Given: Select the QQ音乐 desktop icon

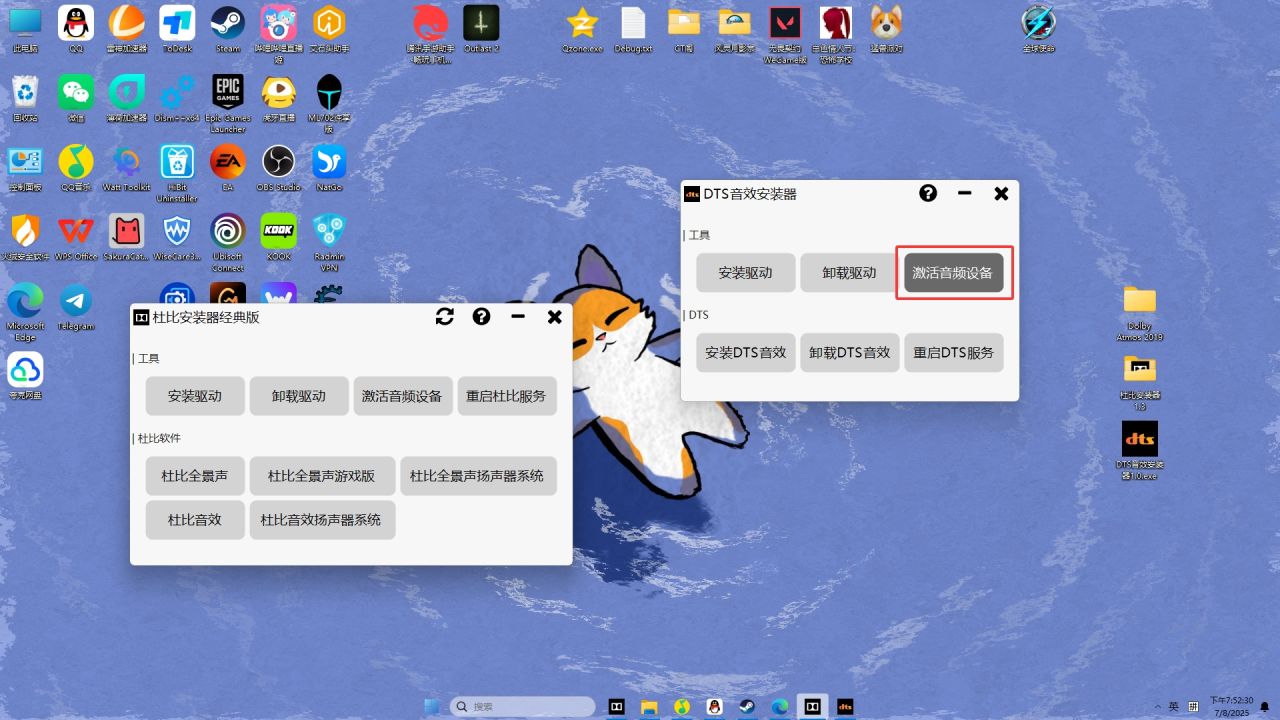Looking at the screenshot, I should (76, 167).
